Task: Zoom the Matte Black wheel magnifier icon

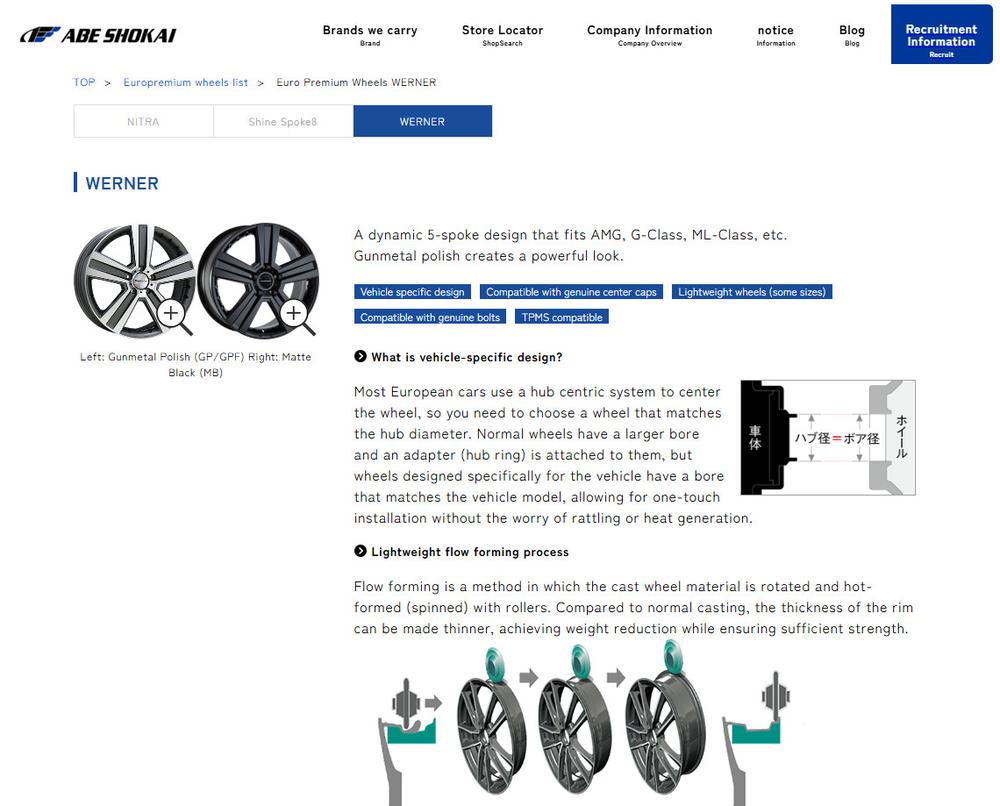Action: pos(297,315)
